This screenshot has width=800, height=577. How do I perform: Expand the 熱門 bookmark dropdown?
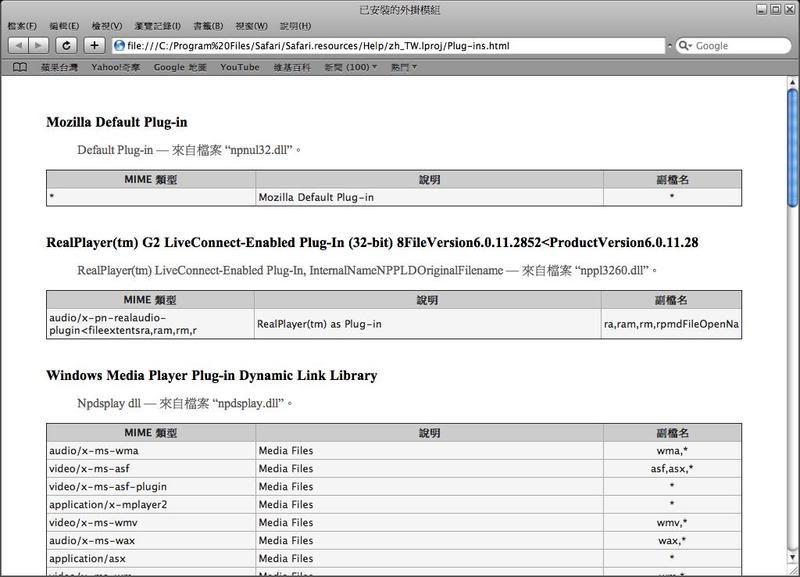click(404, 67)
